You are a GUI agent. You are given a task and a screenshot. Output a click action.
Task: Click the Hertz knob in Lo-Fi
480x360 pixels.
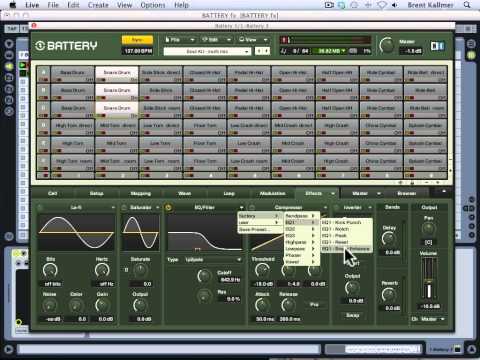point(102,270)
